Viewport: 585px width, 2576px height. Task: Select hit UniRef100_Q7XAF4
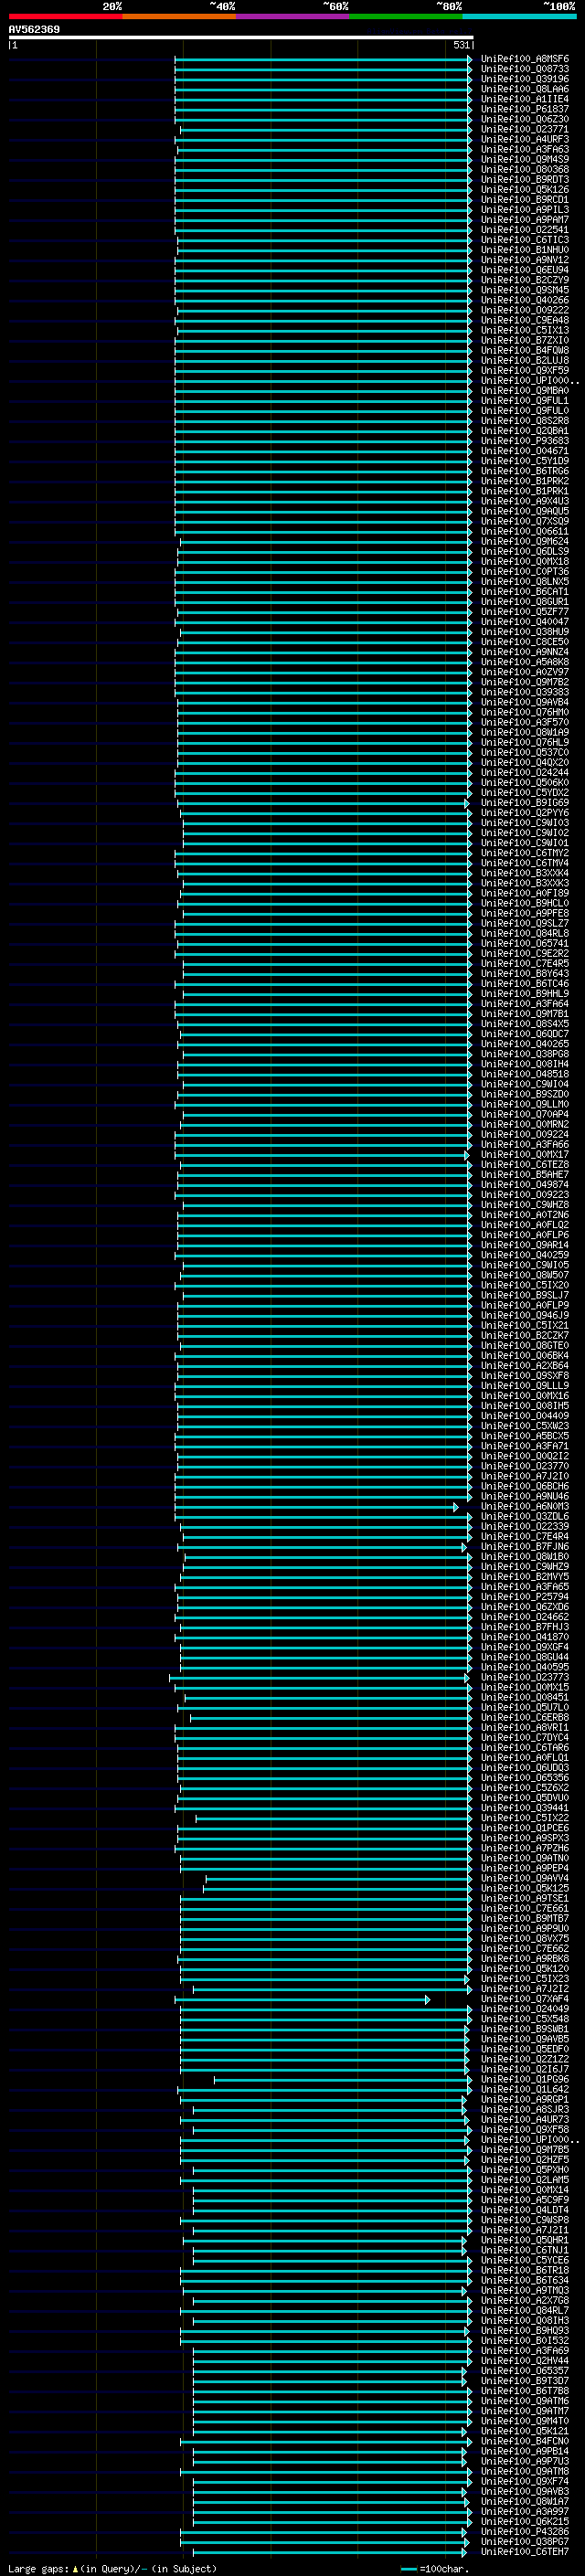tap(525, 1999)
